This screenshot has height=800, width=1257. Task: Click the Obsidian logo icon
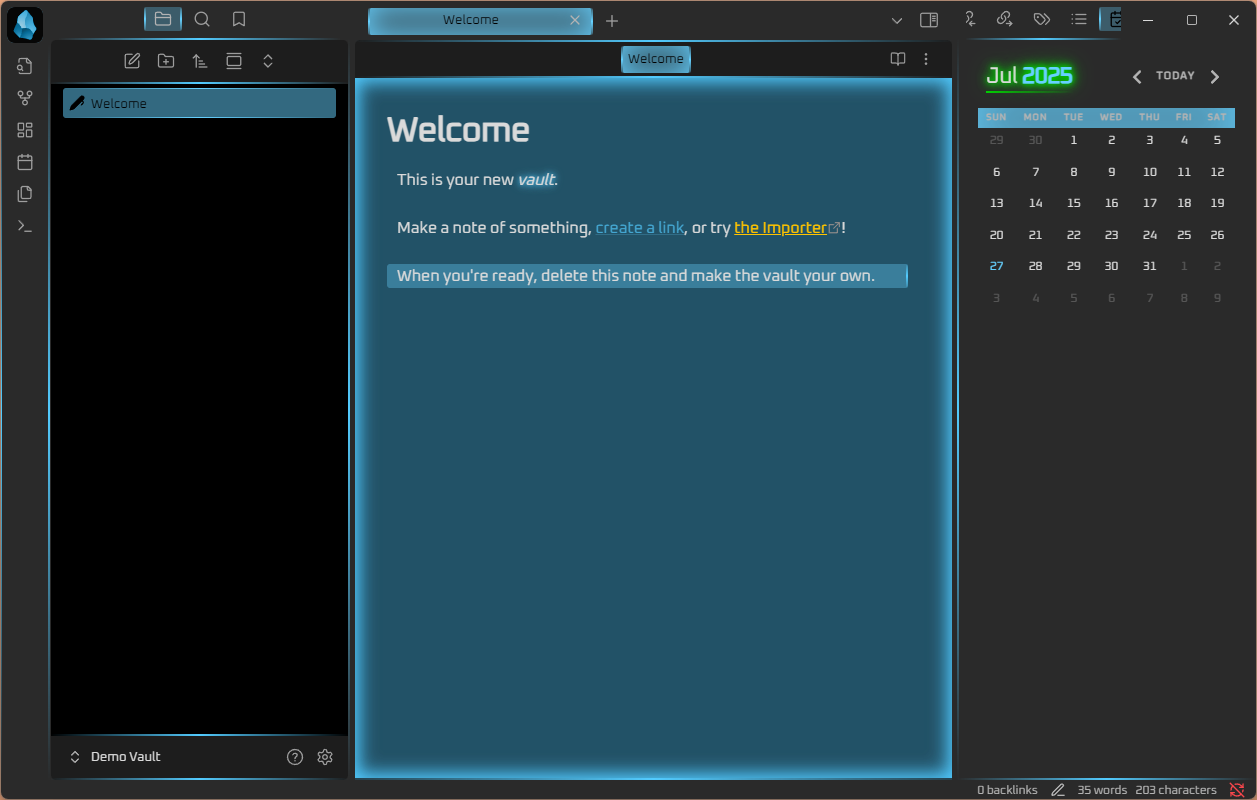pos(25,24)
